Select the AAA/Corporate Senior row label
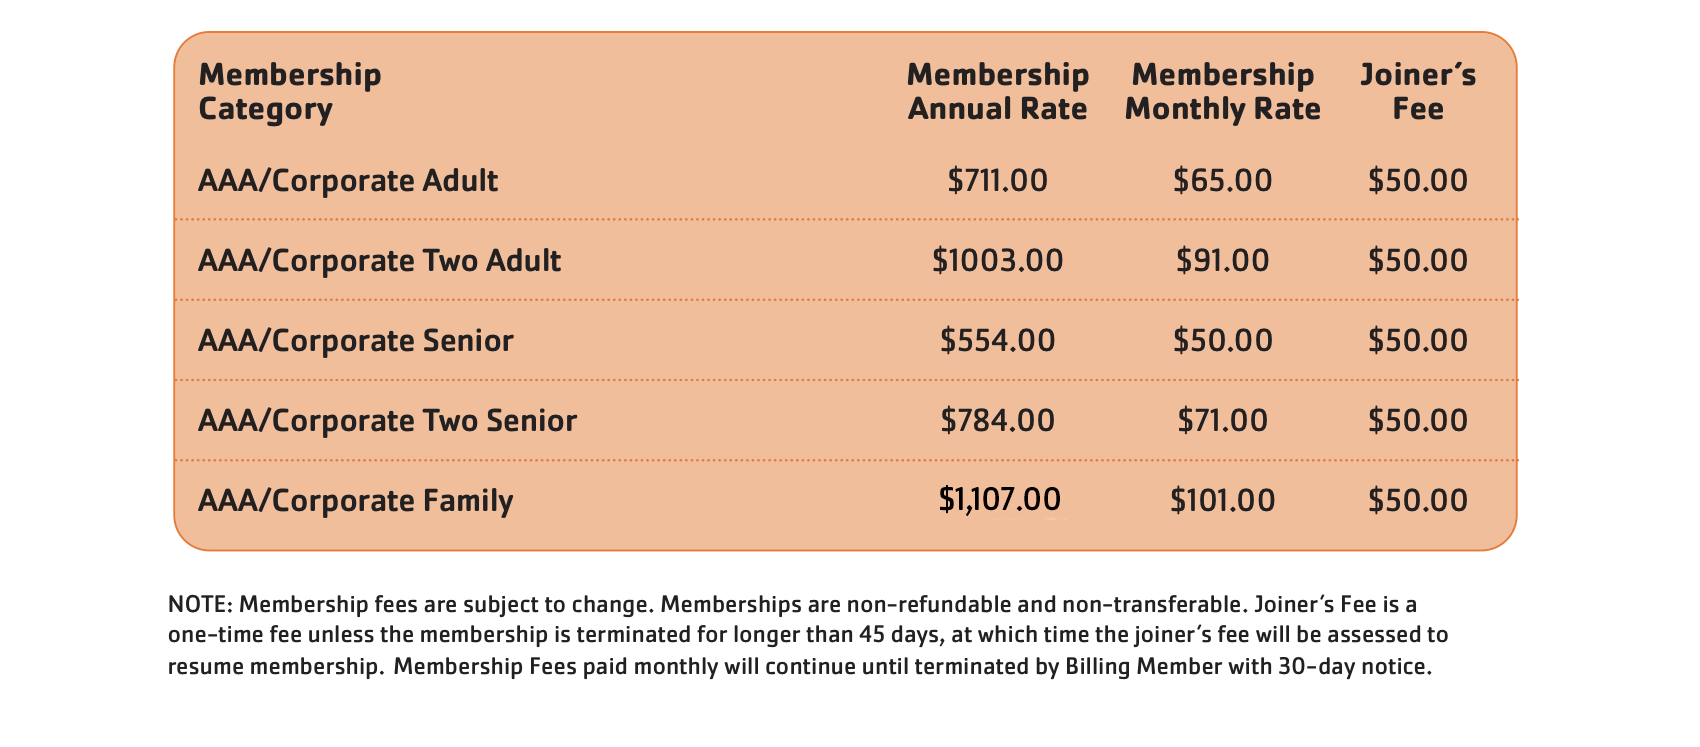This screenshot has width=1700, height=747. click(356, 341)
